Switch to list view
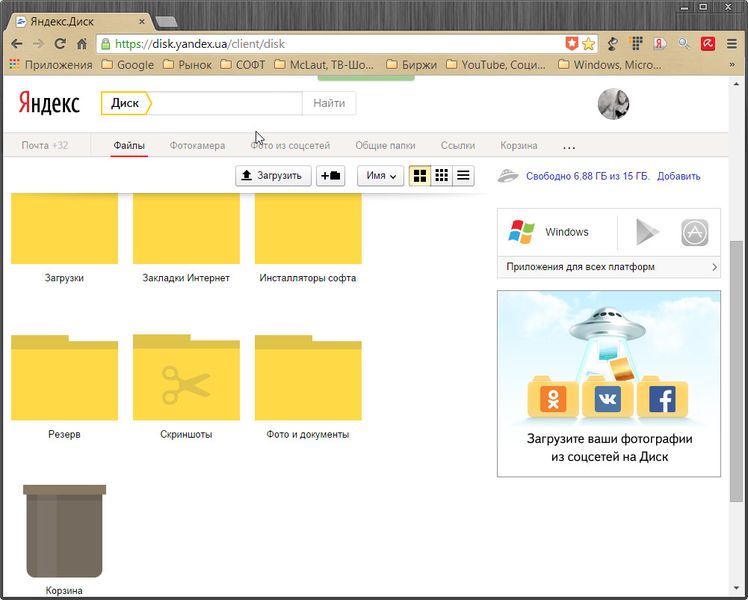Screen dimensions: 748x600 tap(463, 176)
